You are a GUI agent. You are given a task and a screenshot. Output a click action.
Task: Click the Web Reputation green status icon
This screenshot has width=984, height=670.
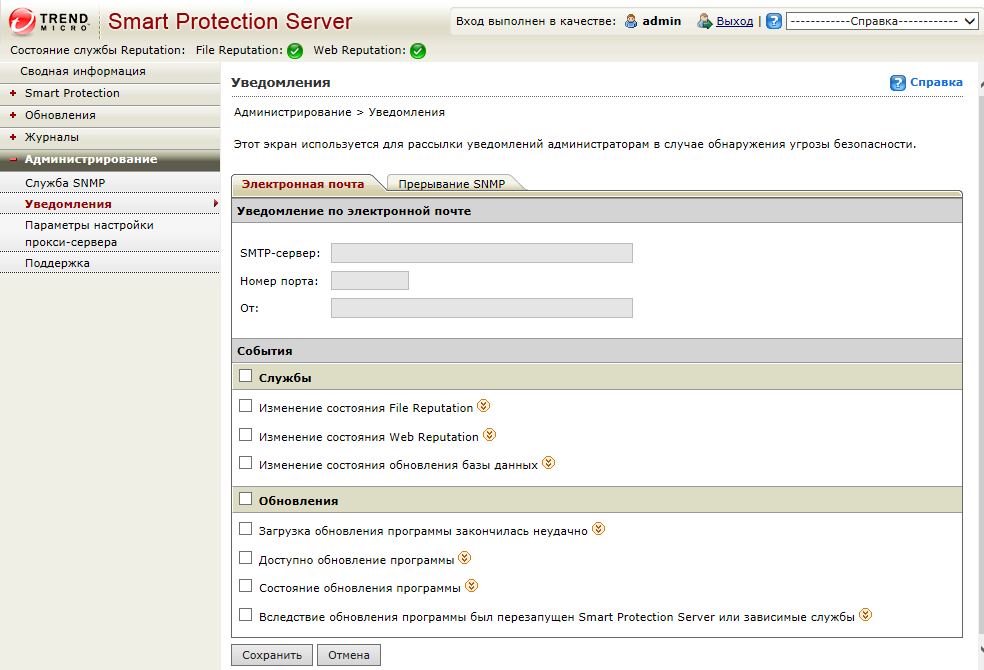418,51
